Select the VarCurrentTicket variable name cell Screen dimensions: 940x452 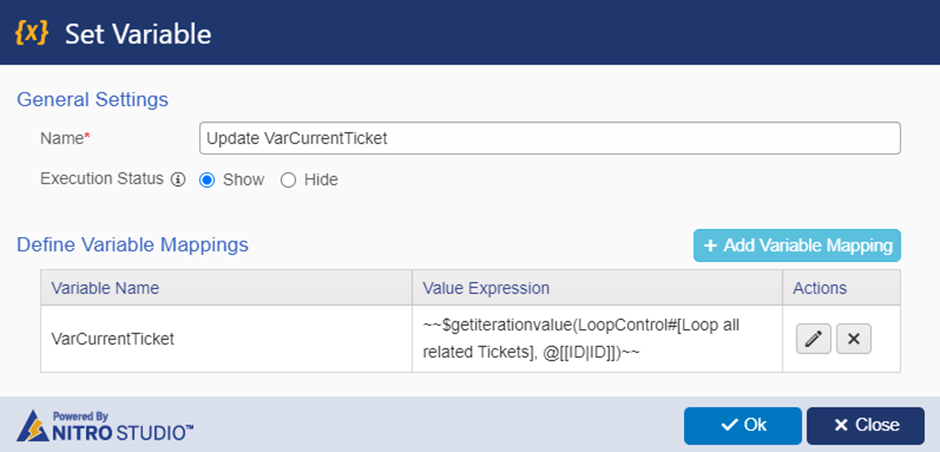point(226,339)
